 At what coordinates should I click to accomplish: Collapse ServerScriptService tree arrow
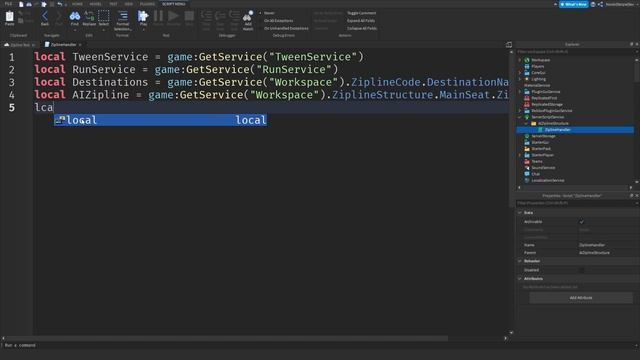point(520,117)
